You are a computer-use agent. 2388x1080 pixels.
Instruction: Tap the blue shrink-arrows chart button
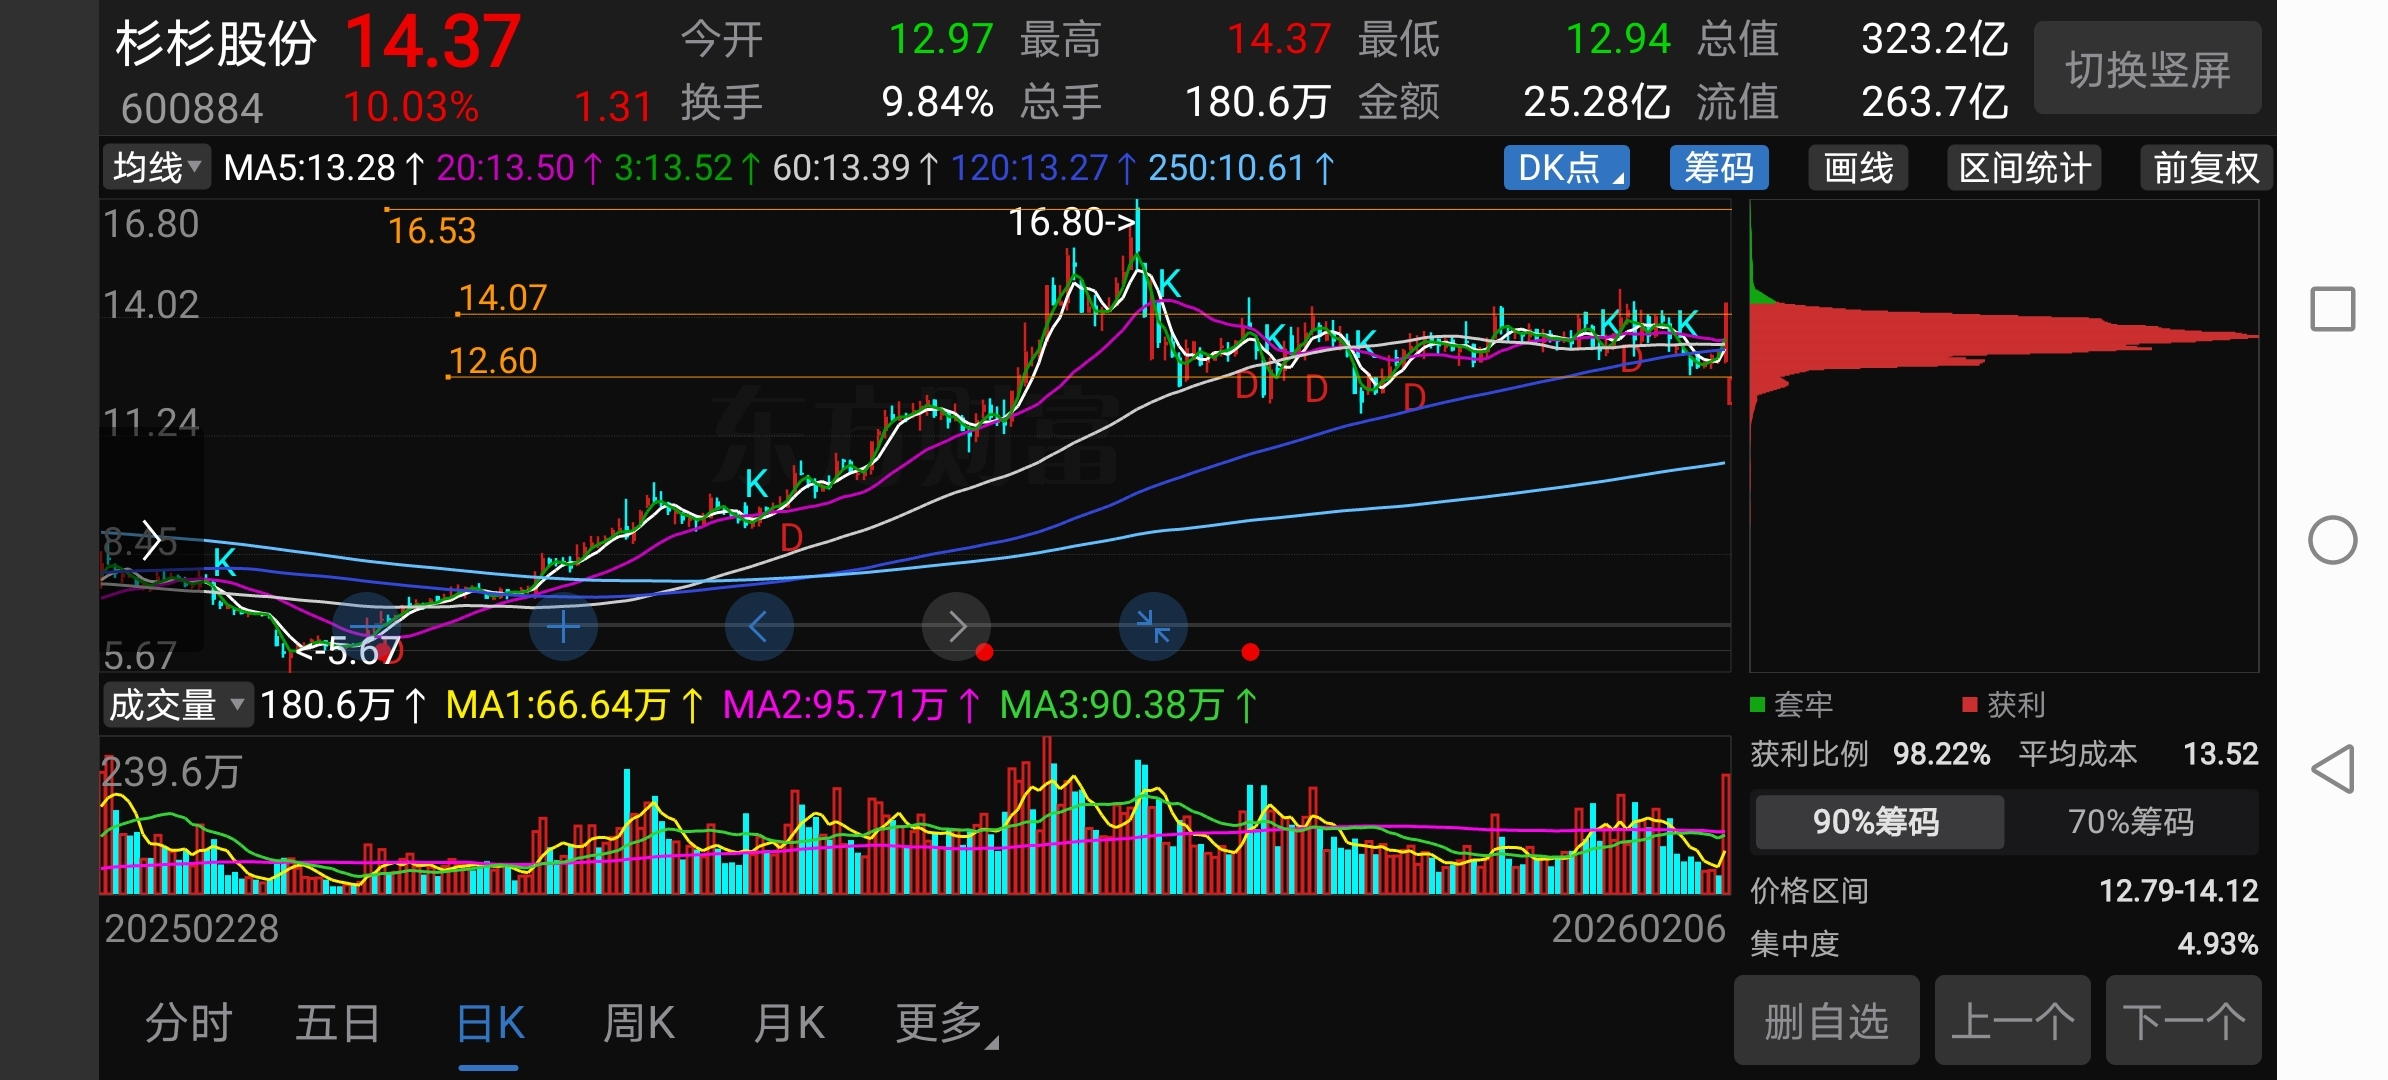coord(1153,627)
